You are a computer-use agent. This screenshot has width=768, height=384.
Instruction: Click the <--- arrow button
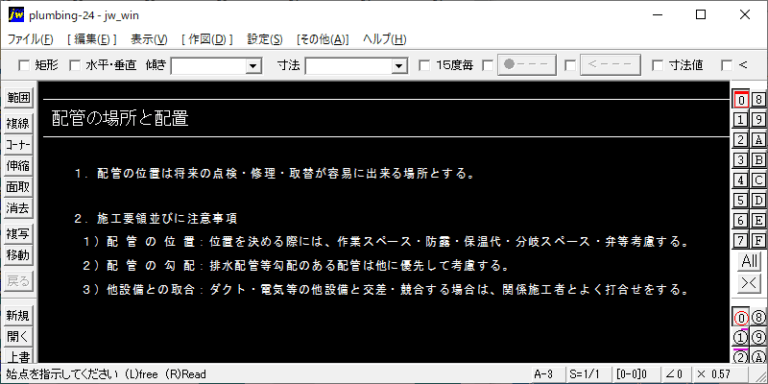click(x=610, y=65)
